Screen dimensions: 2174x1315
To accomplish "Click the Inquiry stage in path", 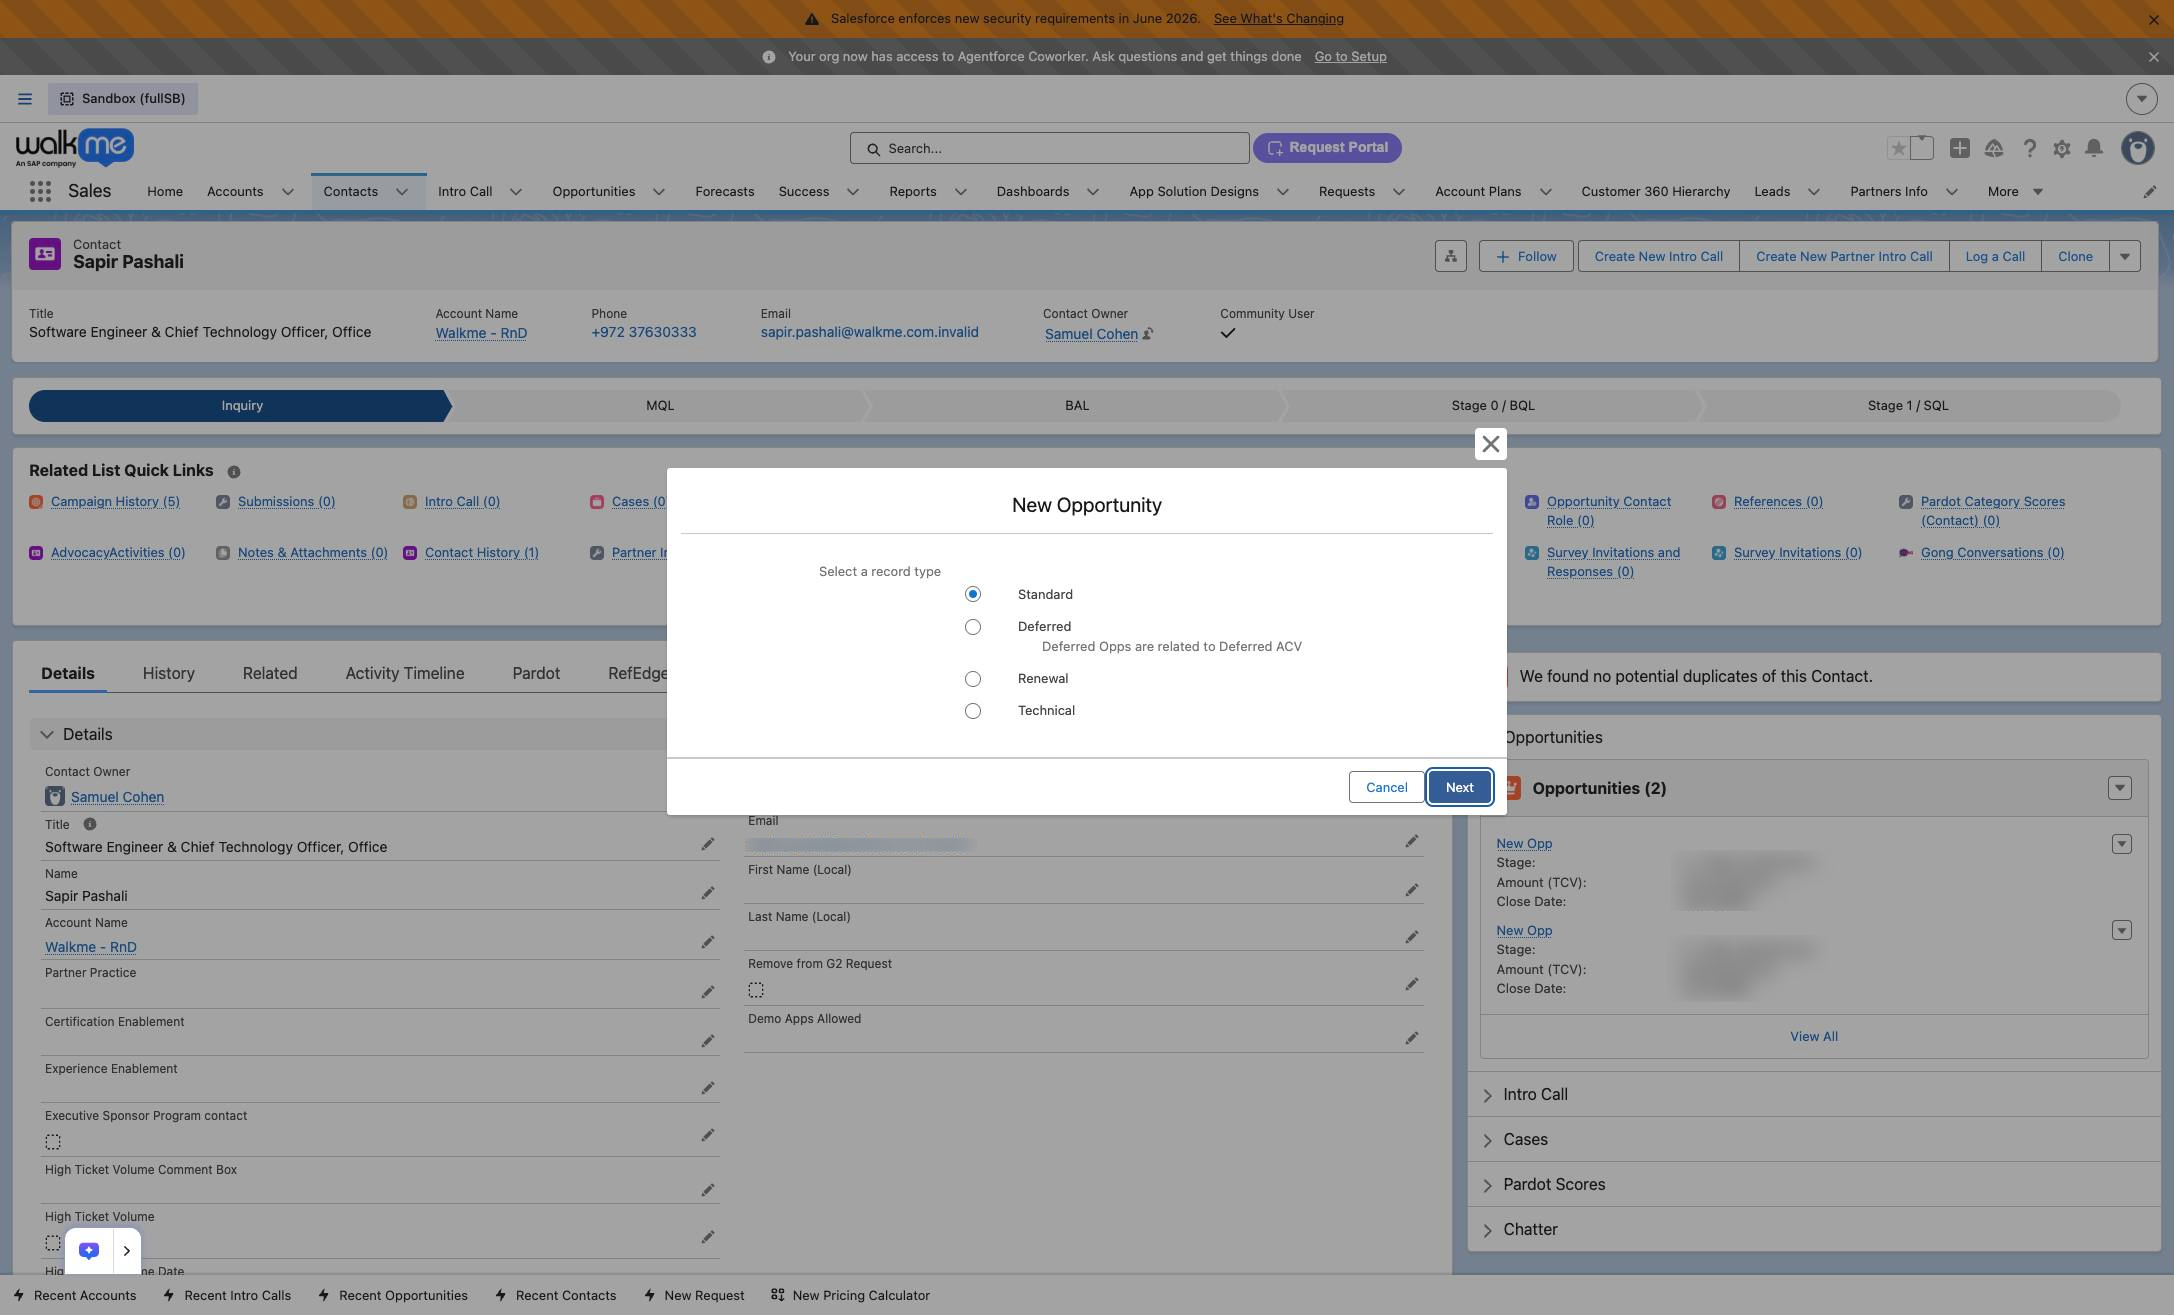I will (x=241, y=406).
